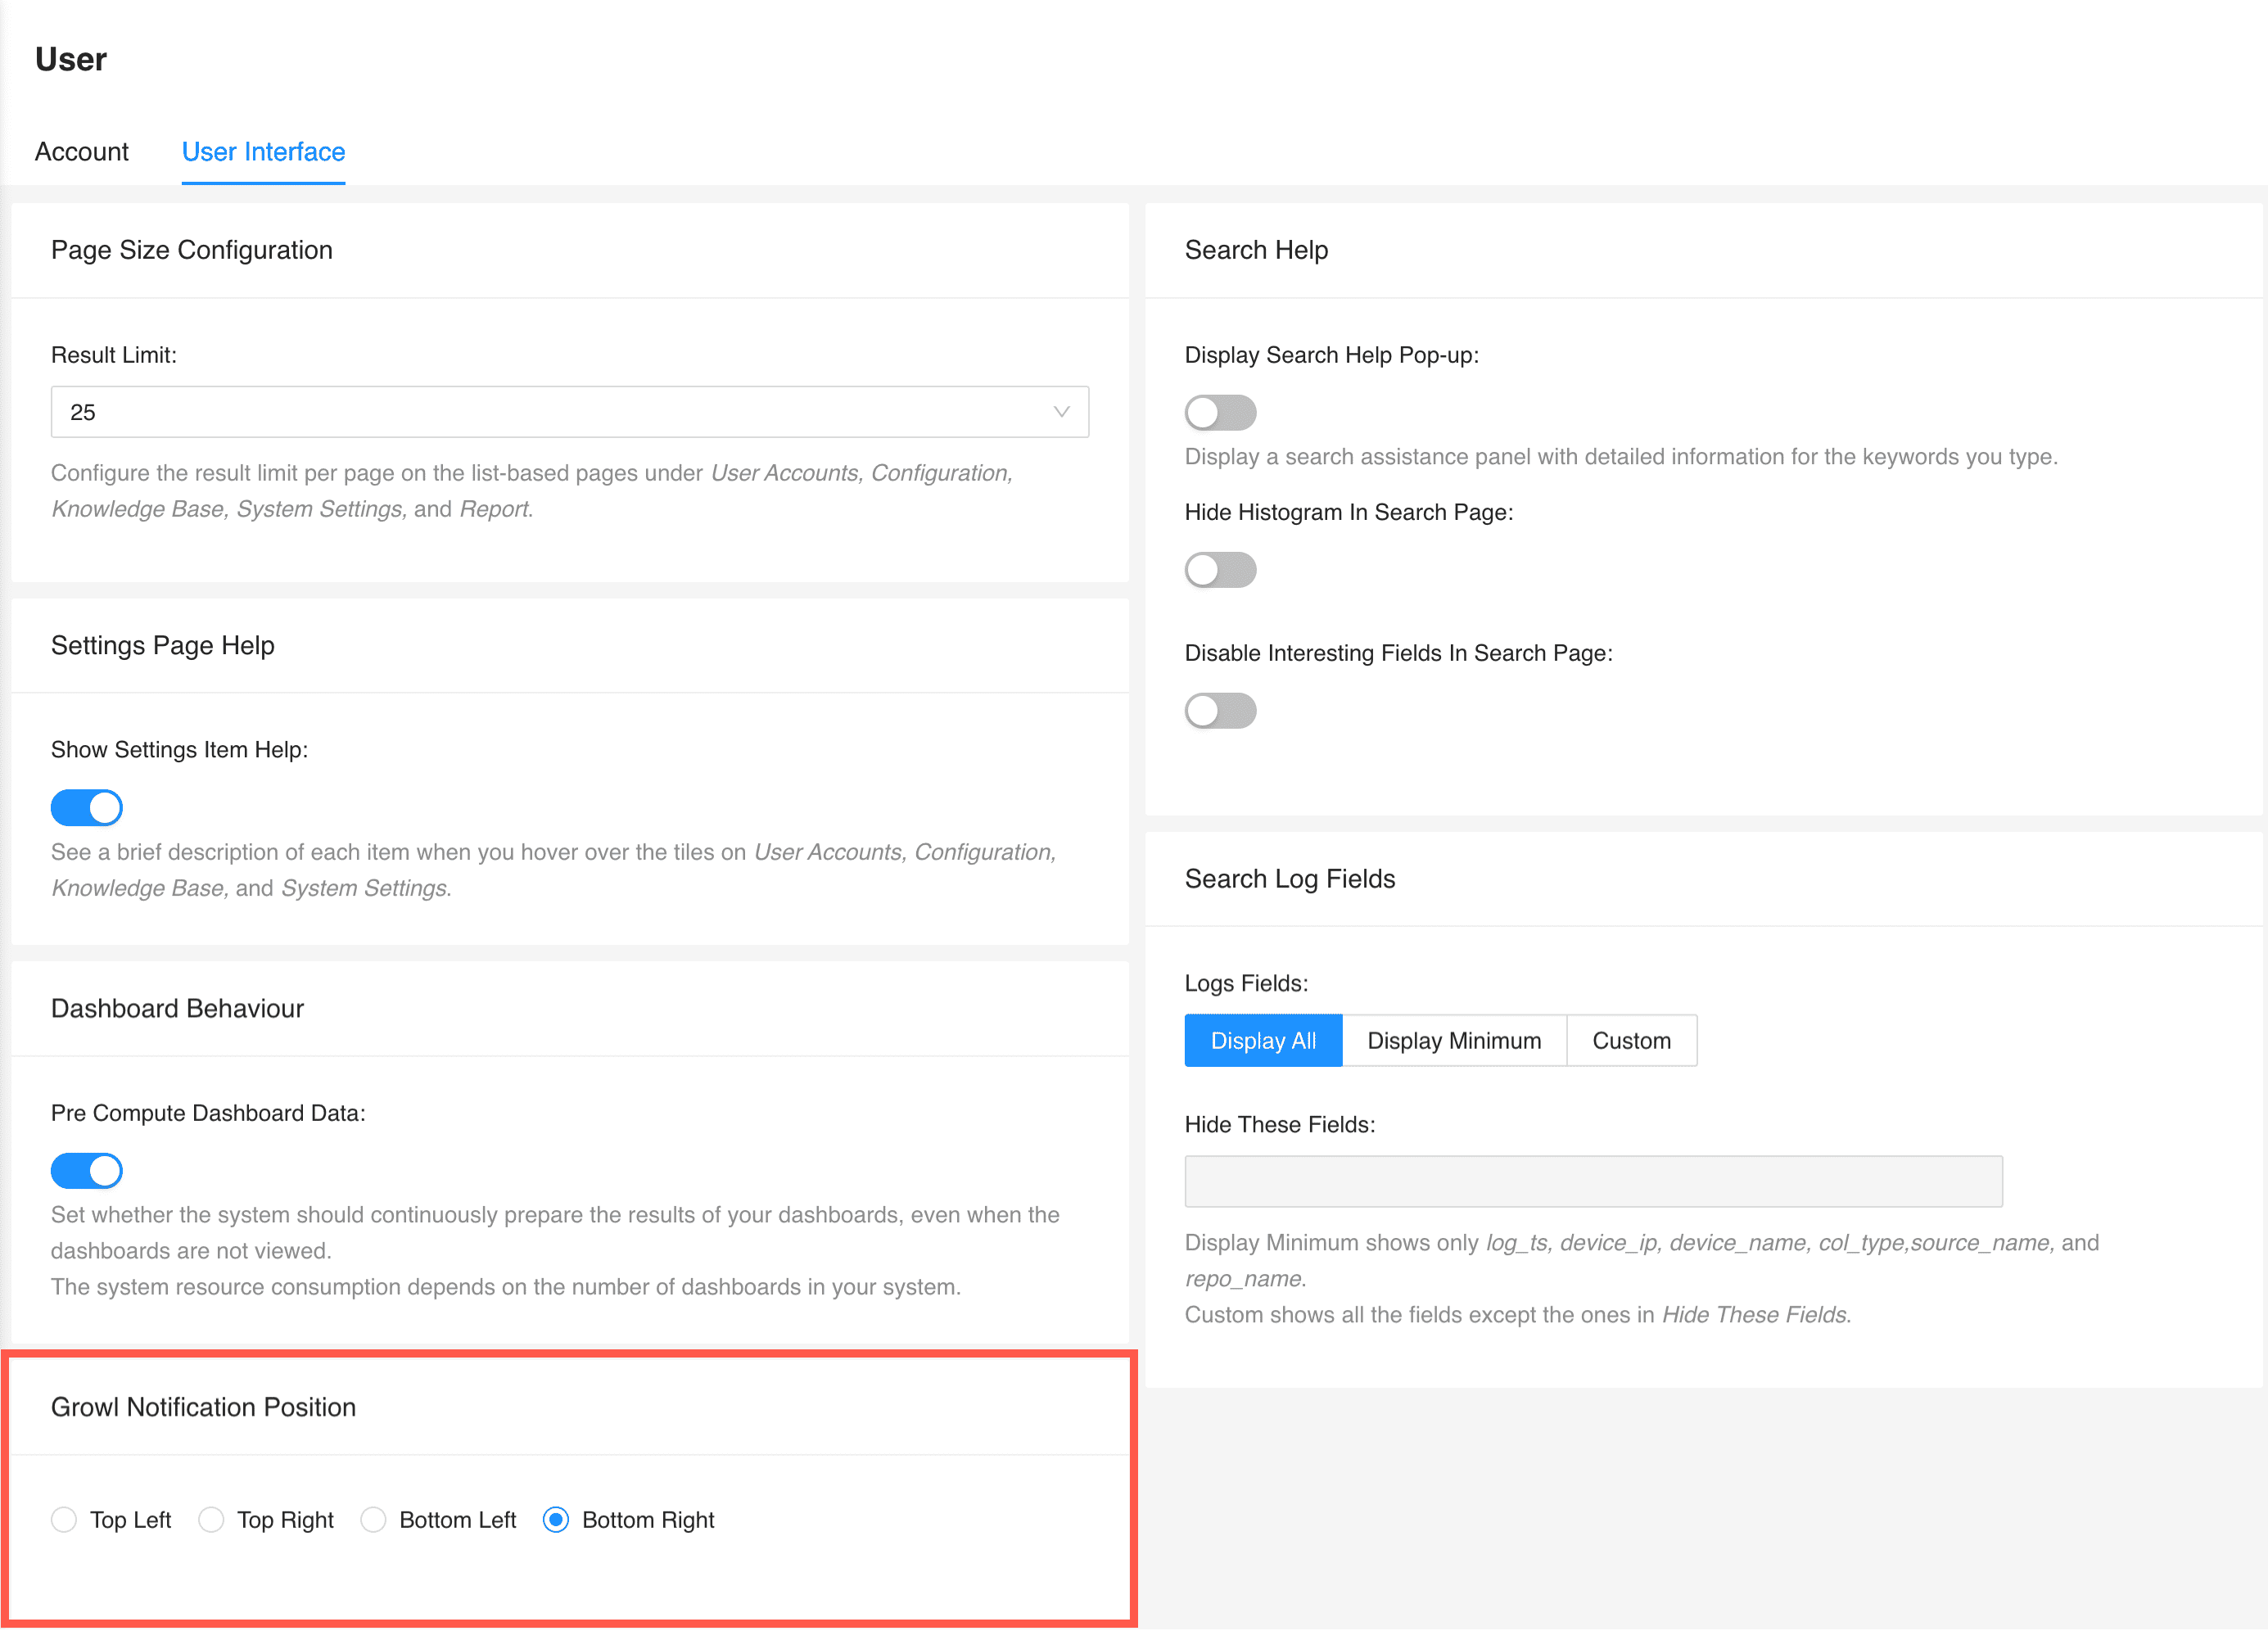Choose Display Minimum for log fields
Screen dimensions: 2268x1631
pyautogui.click(x=1454, y=1040)
